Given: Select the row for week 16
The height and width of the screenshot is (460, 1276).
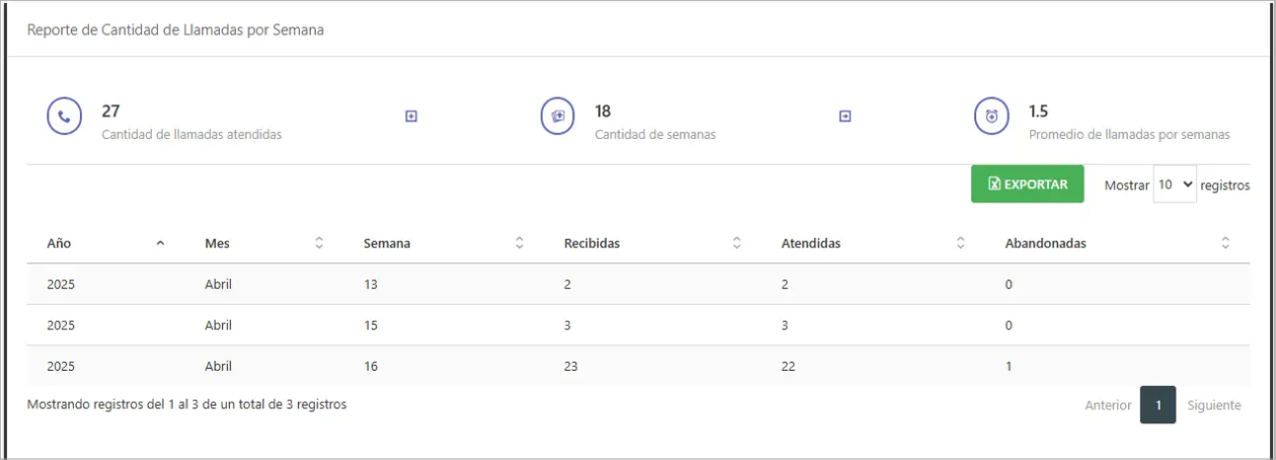Looking at the screenshot, I should 638,366.
